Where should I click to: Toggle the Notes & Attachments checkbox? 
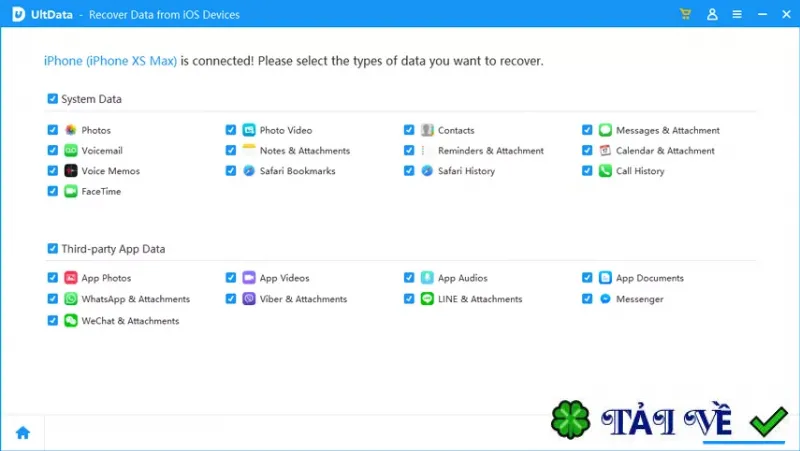point(231,150)
